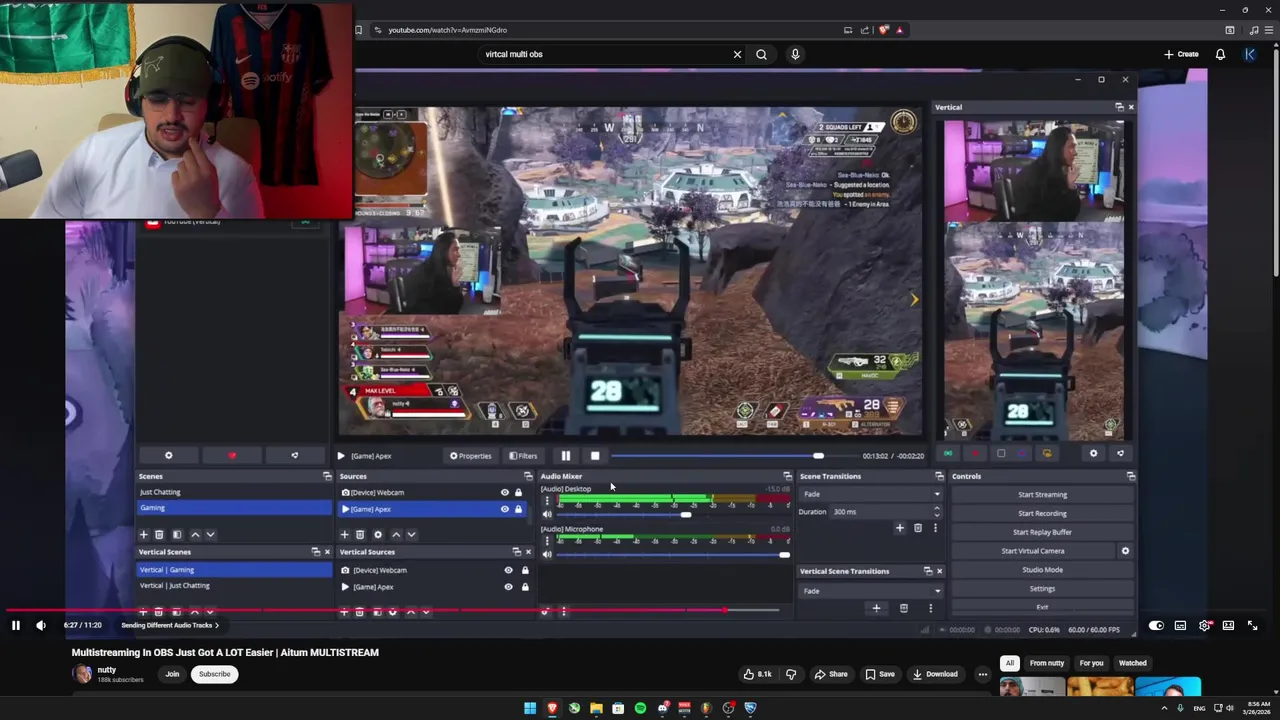This screenshot has height=720, width=1280.
Task: Open YouTube notifications bell
Action: pyautogui.click(x=1220, y=54)
